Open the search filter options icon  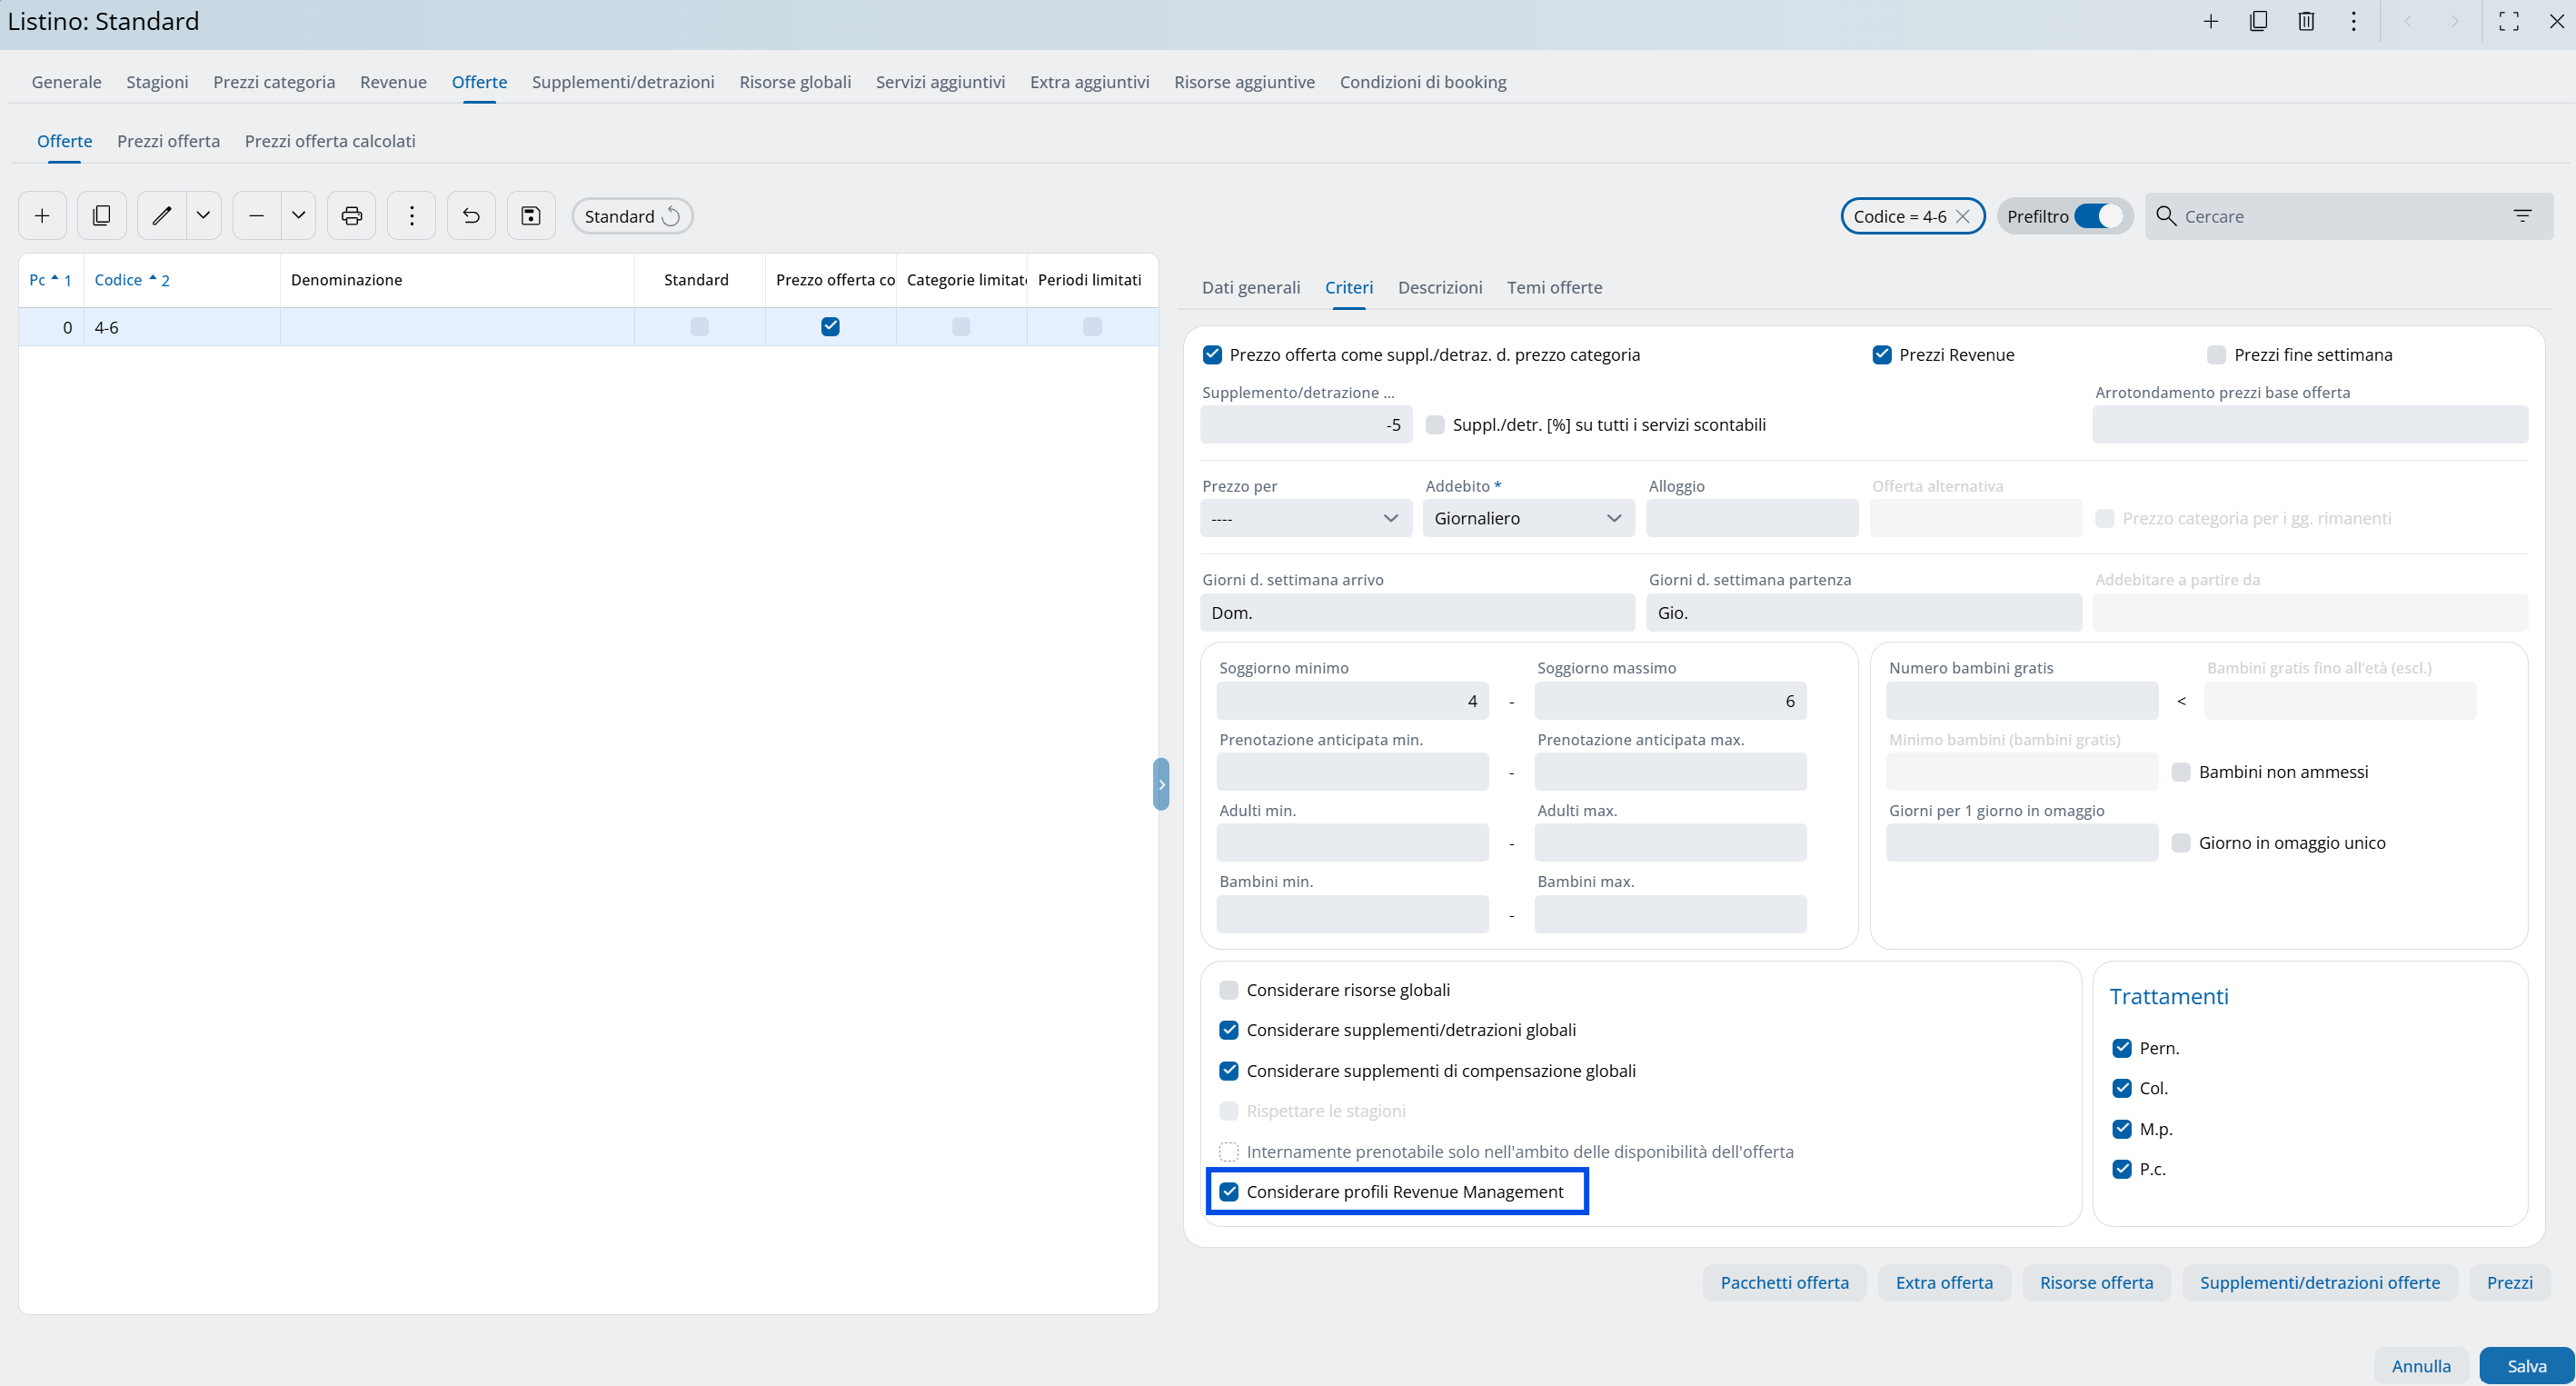2522,216
